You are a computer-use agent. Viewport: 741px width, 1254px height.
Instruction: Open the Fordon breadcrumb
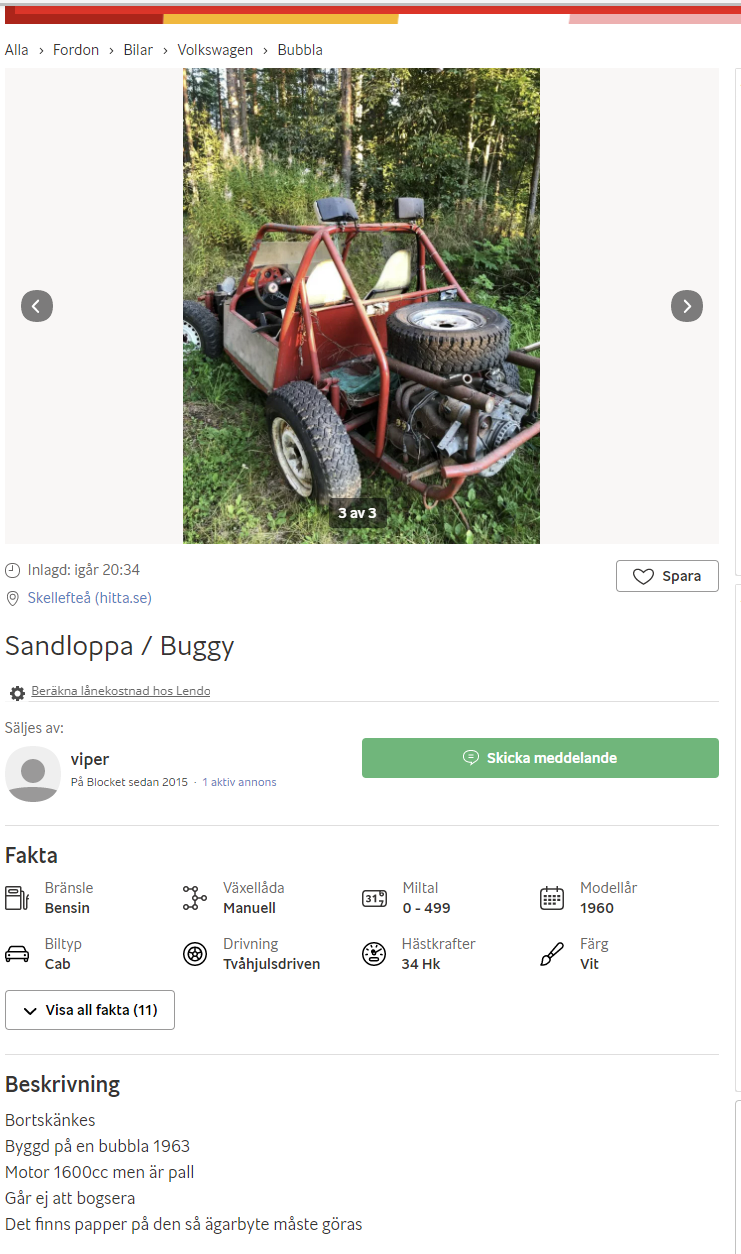tap(76, 50)
